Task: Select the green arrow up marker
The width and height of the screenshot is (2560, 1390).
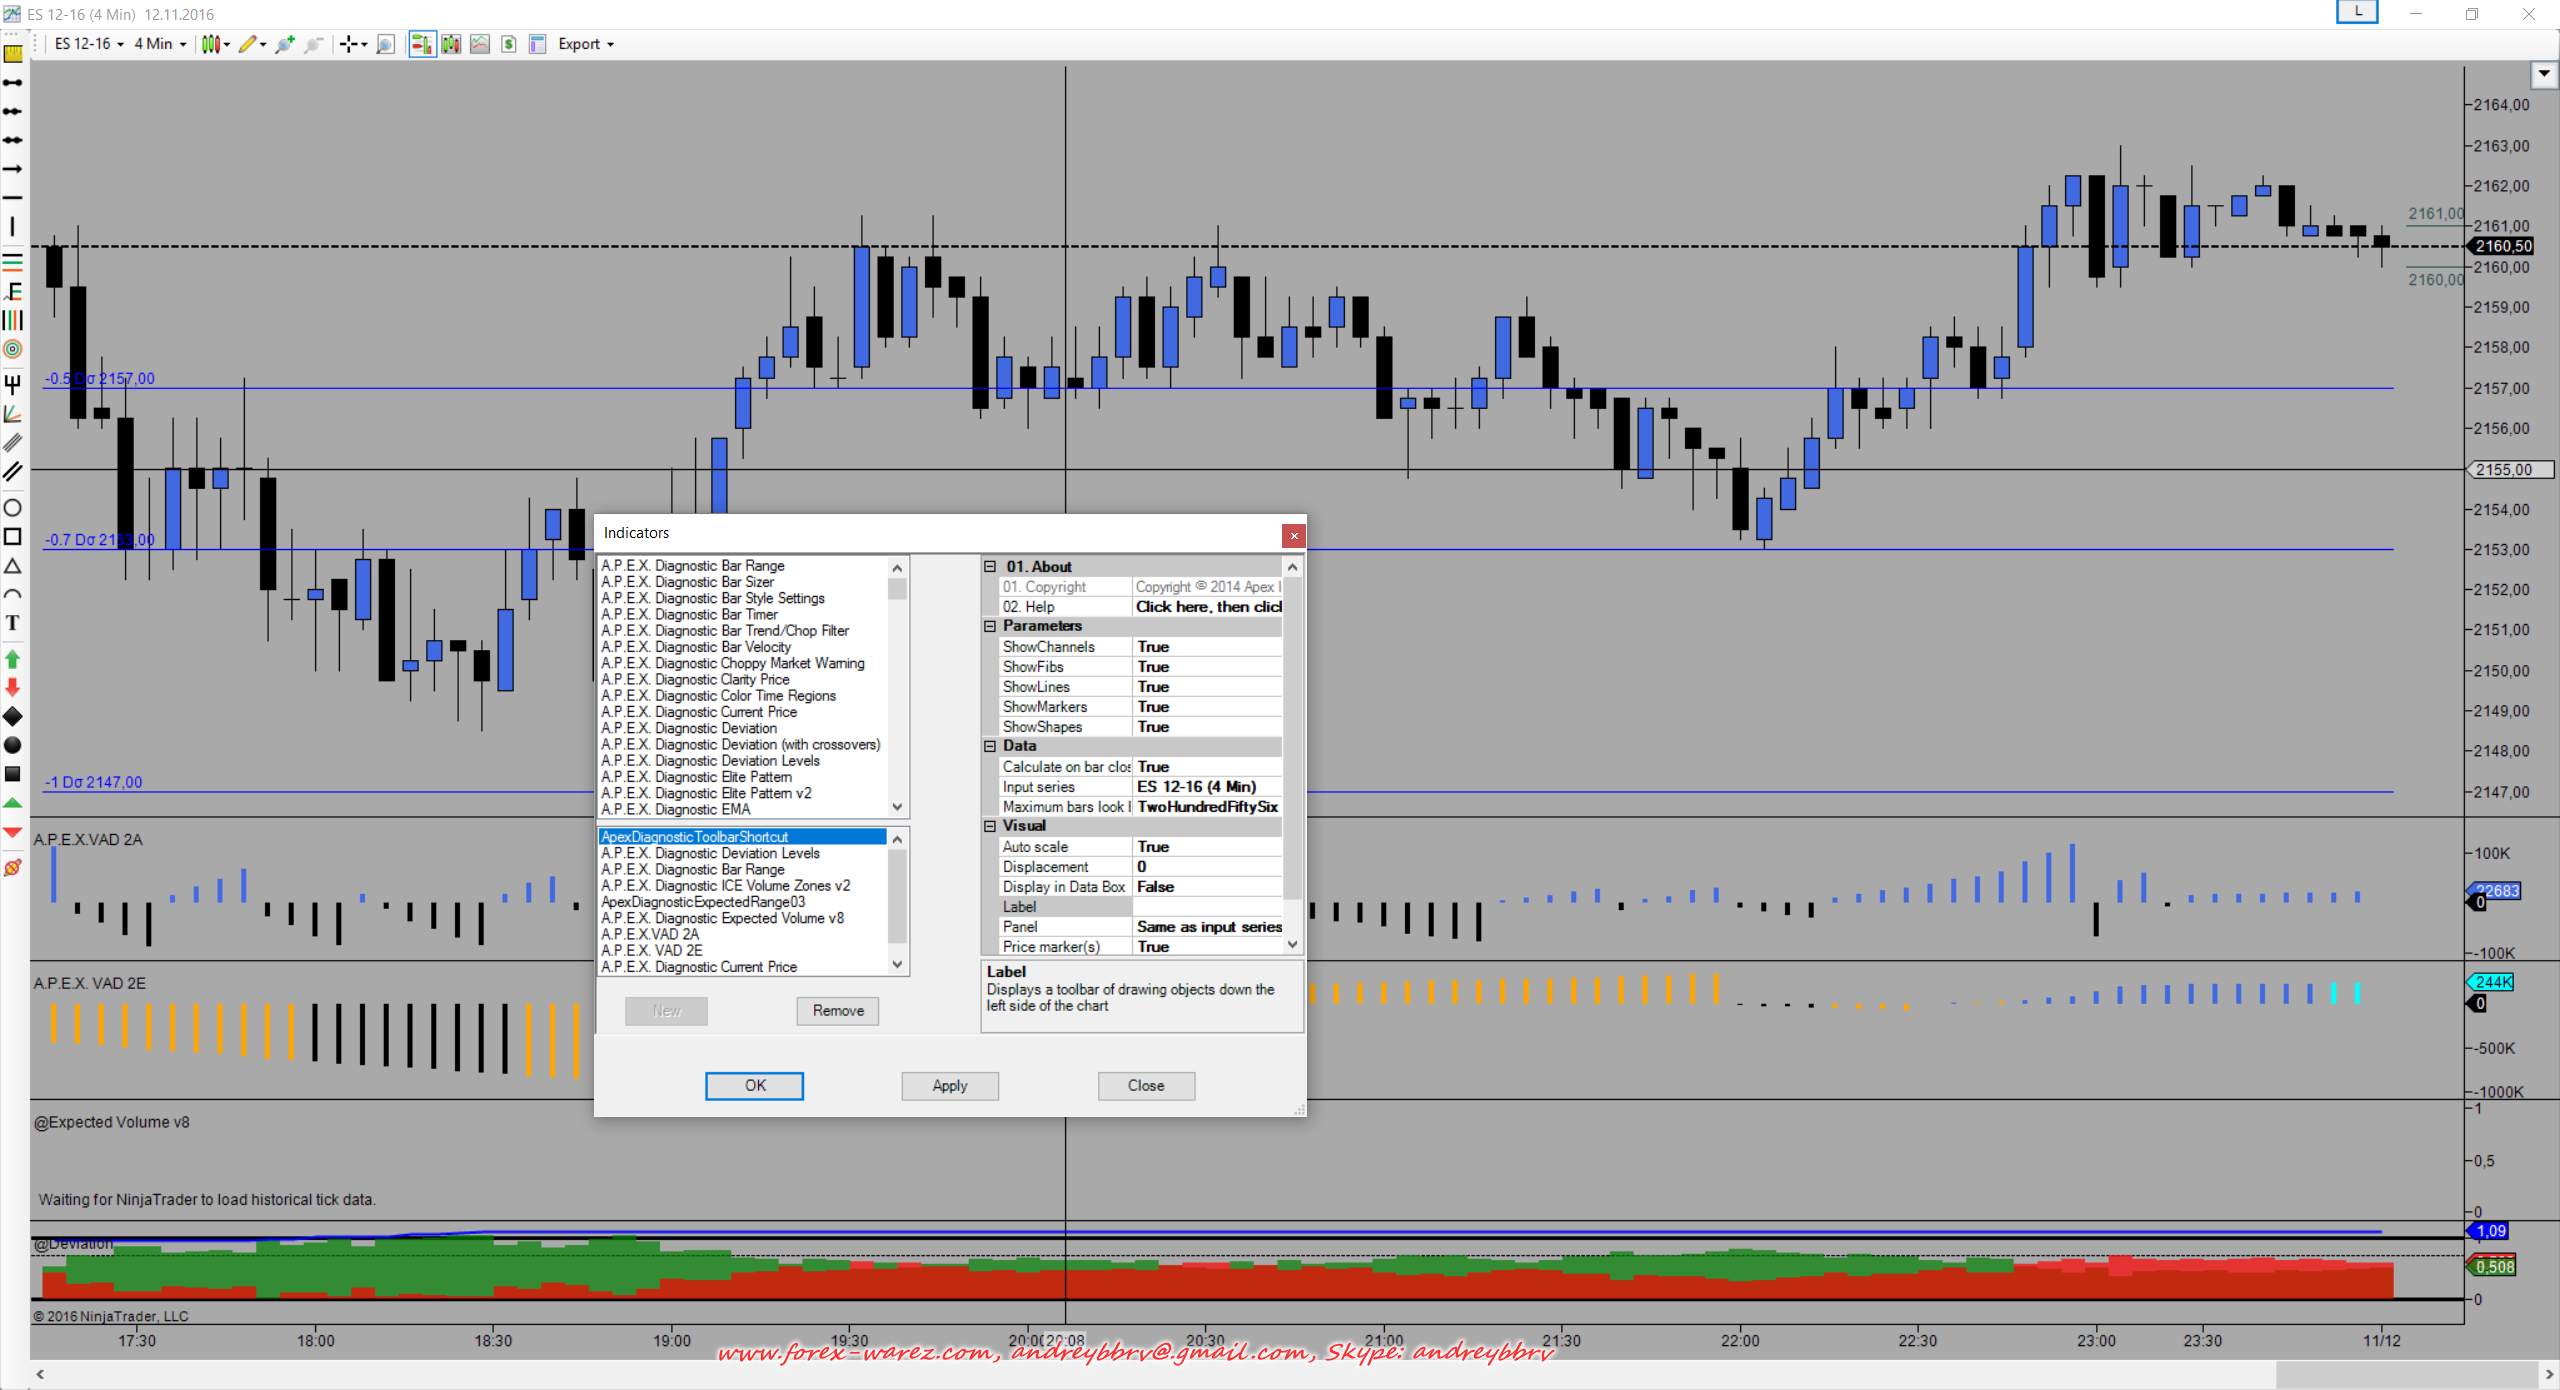Action: coord(12,659)
